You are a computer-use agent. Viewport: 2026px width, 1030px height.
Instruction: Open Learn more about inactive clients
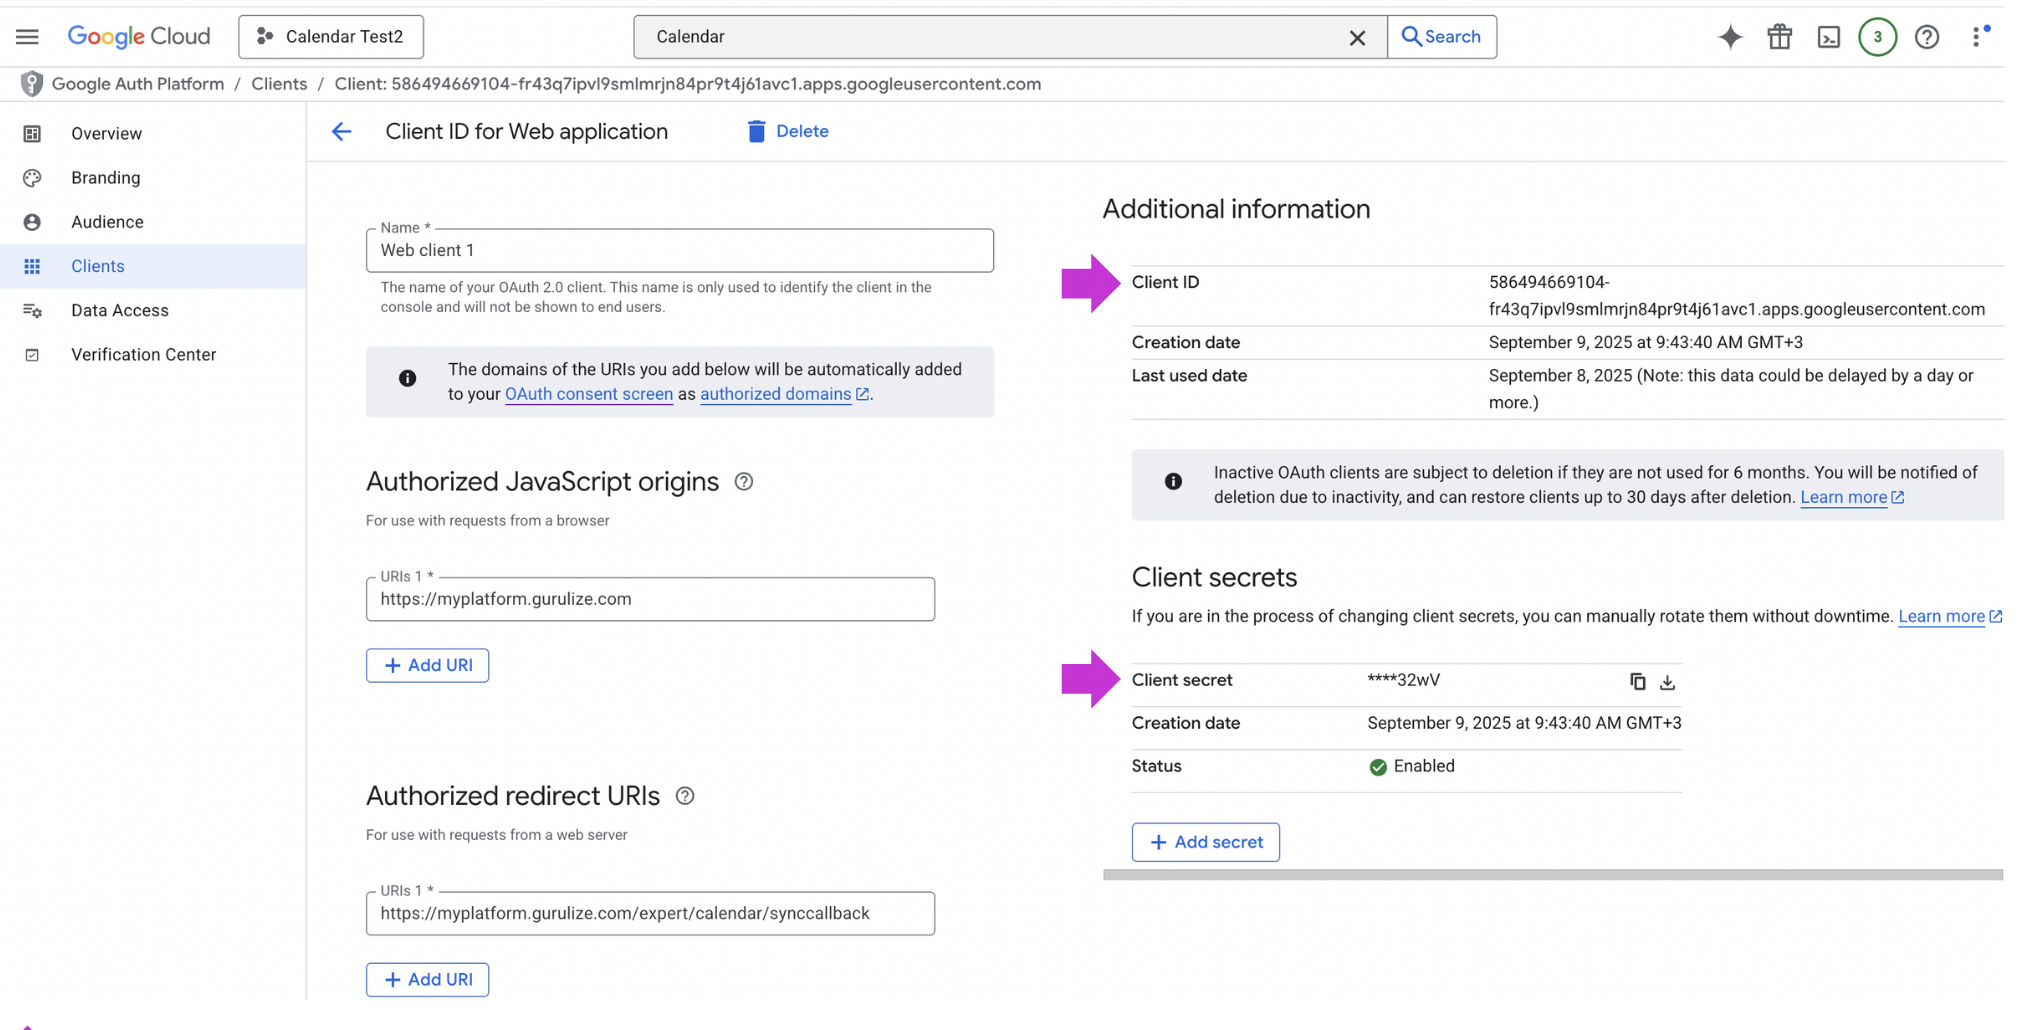(1852, 497)
